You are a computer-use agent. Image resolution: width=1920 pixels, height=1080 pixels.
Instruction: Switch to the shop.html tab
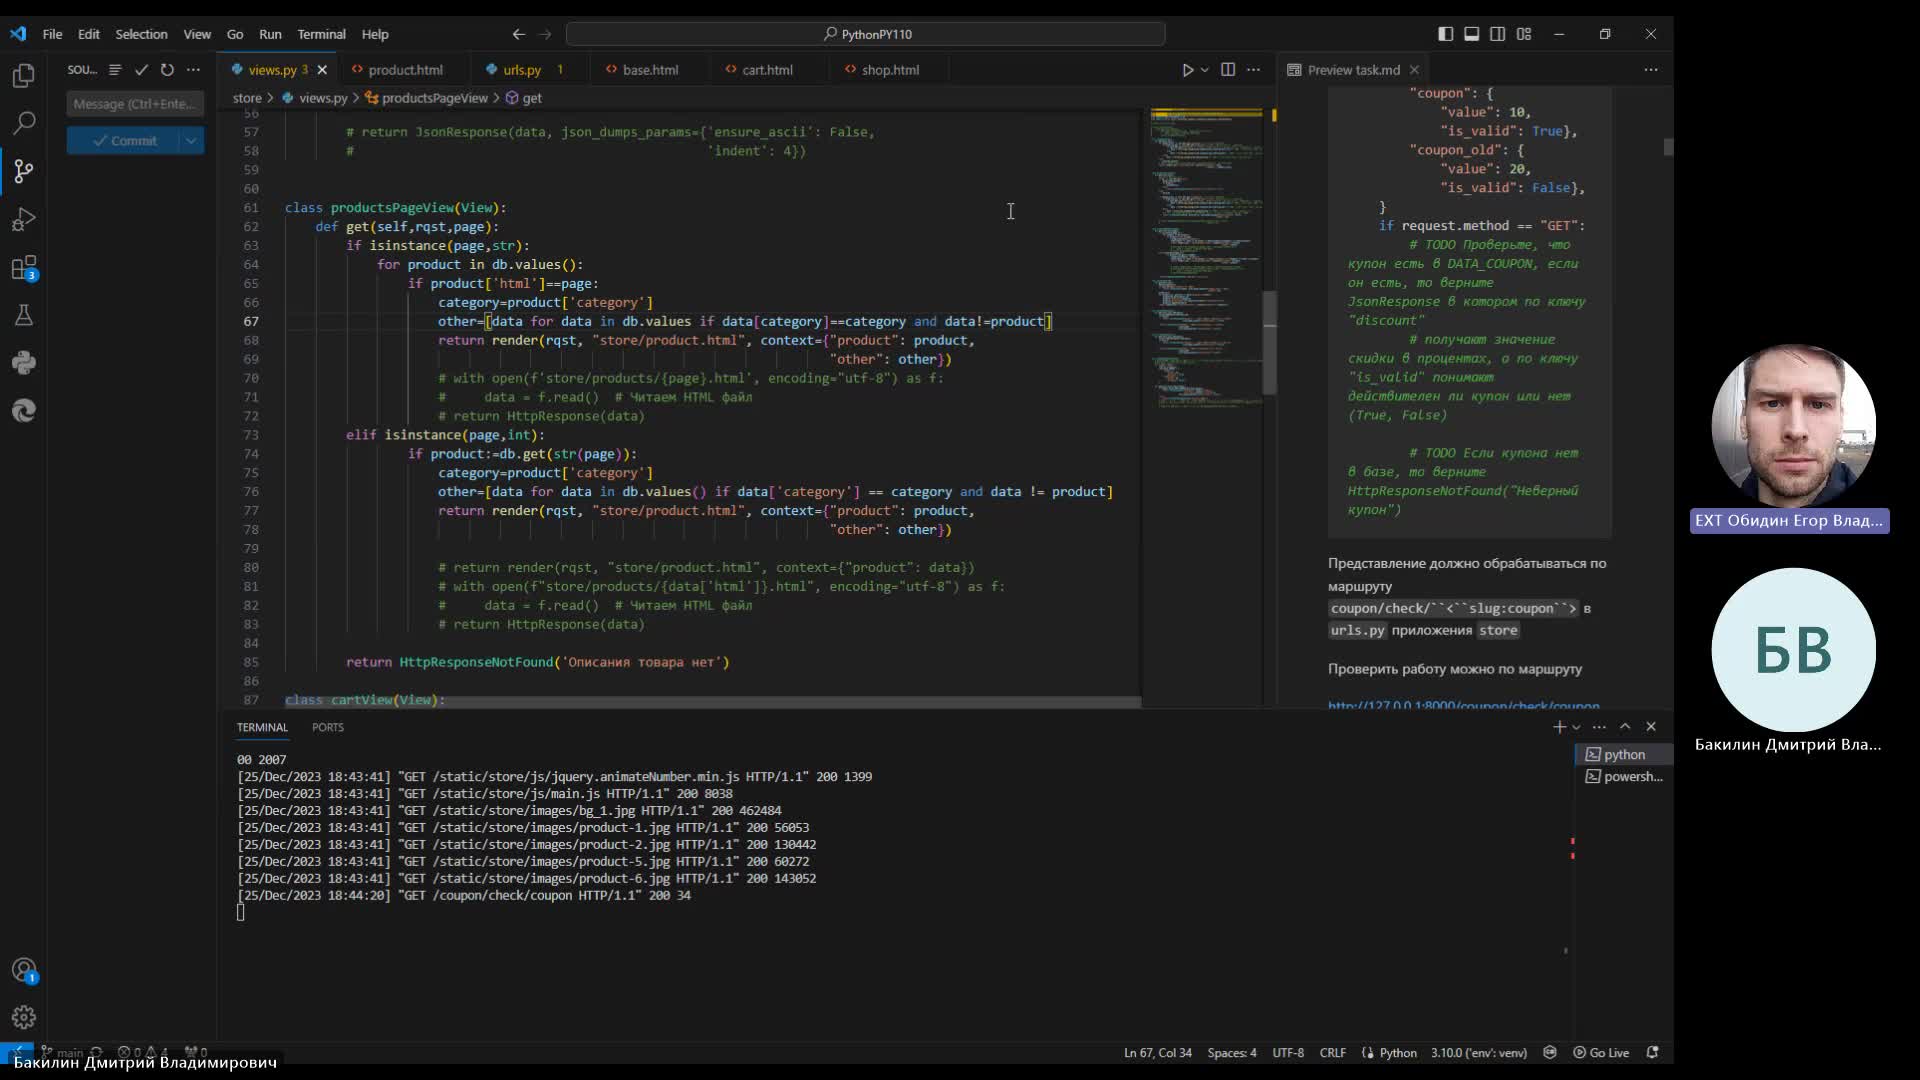pyautogui.click(x=890, y=70)
